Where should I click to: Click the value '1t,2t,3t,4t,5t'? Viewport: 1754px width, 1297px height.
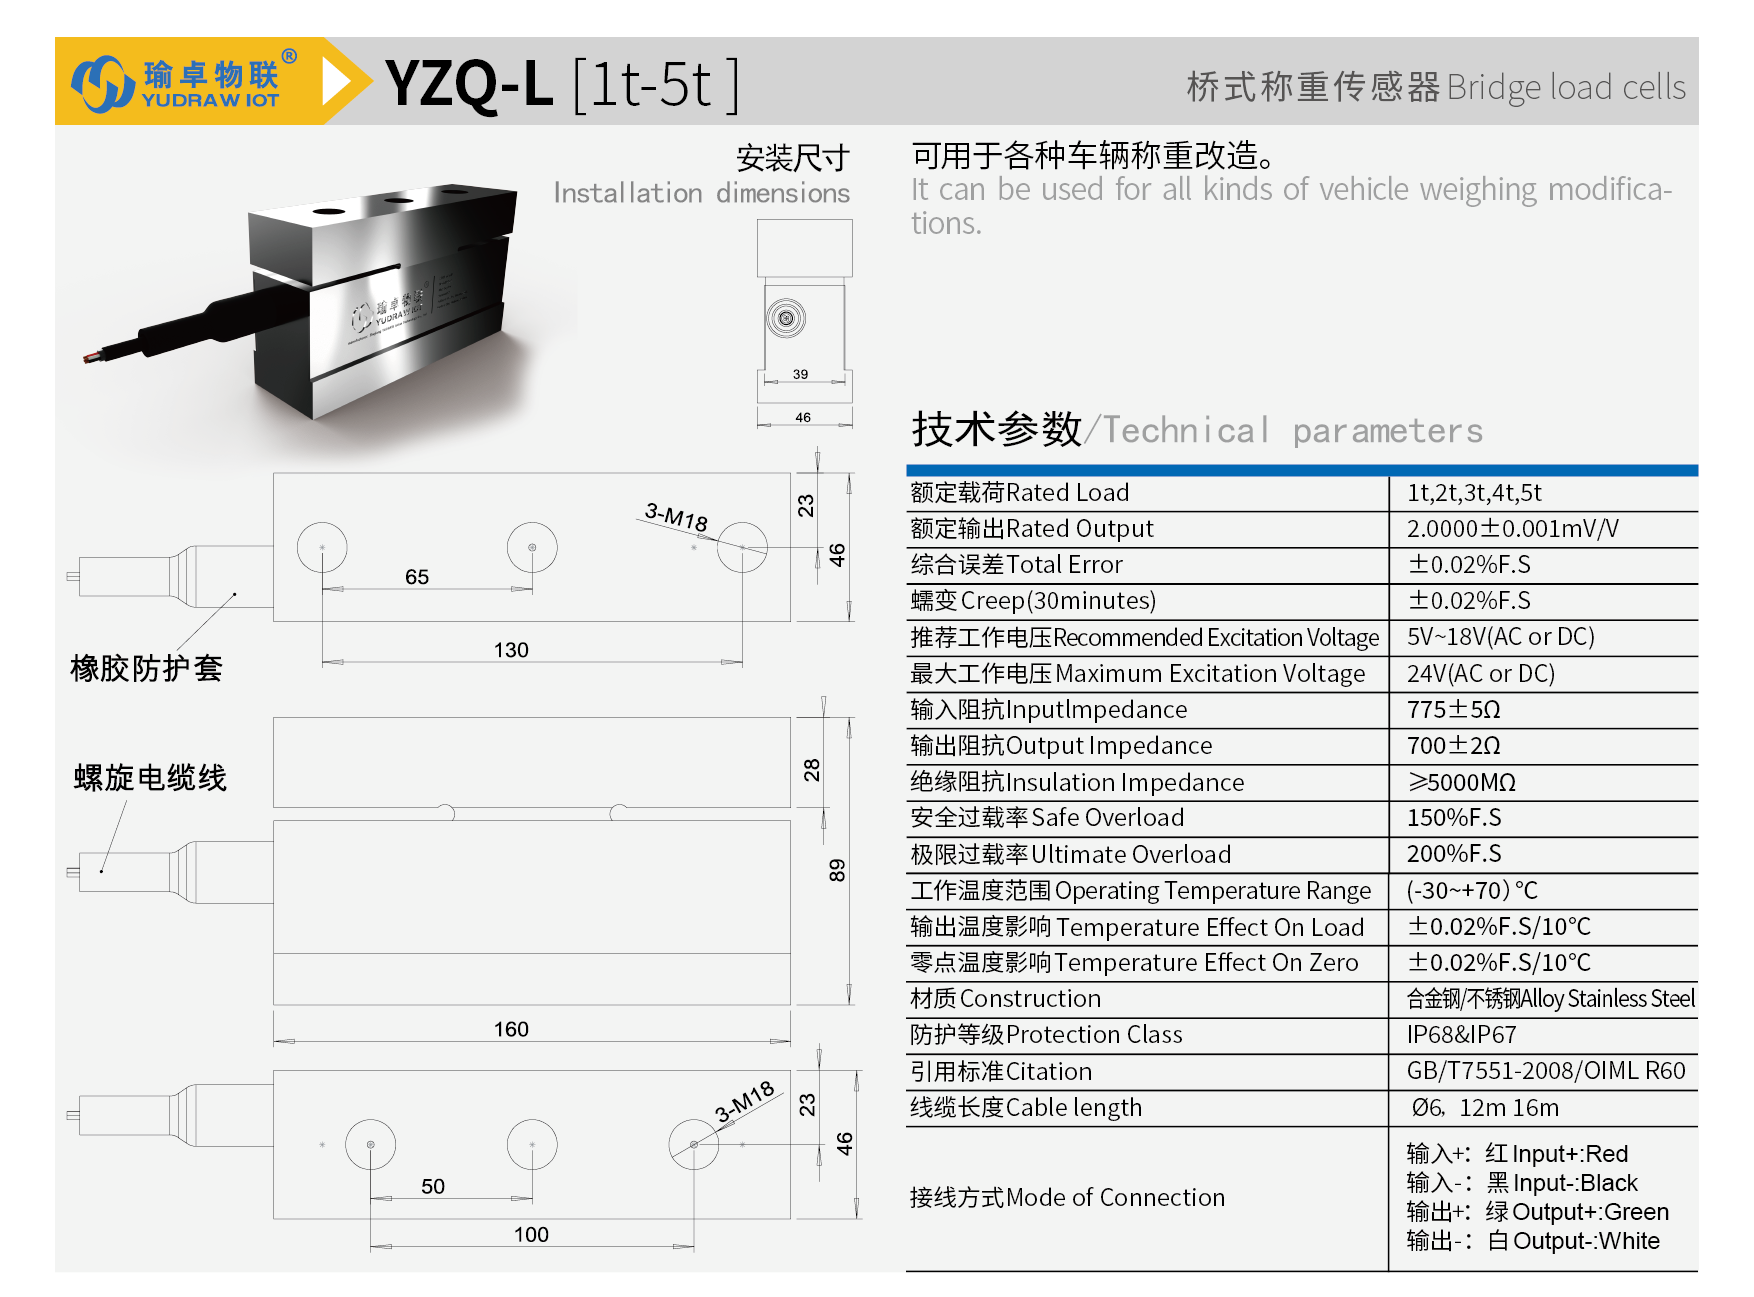(1474, 492)
